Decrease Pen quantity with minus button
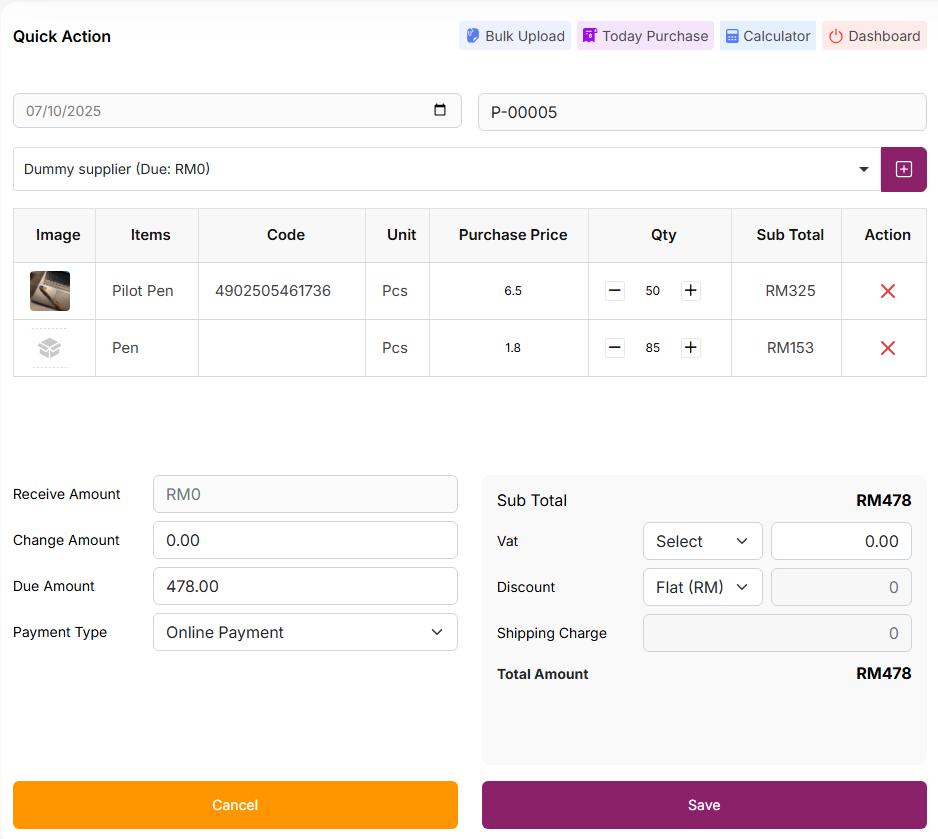Screen dimensions: 938x839 pos(615,348)
